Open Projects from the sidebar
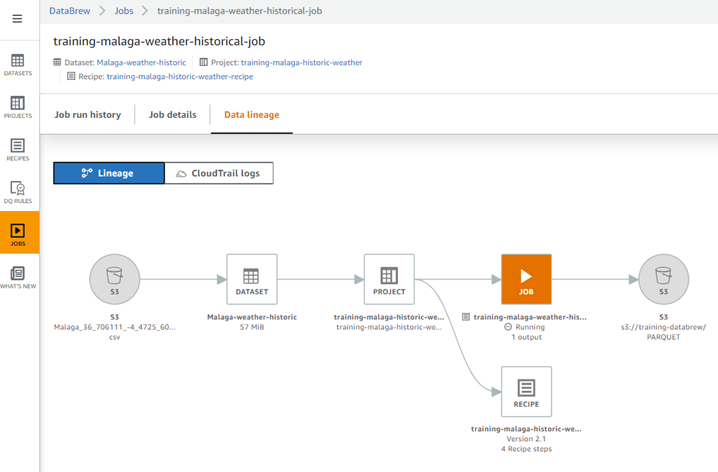Screen dimensions: 718x472 [x=18, y=107]
